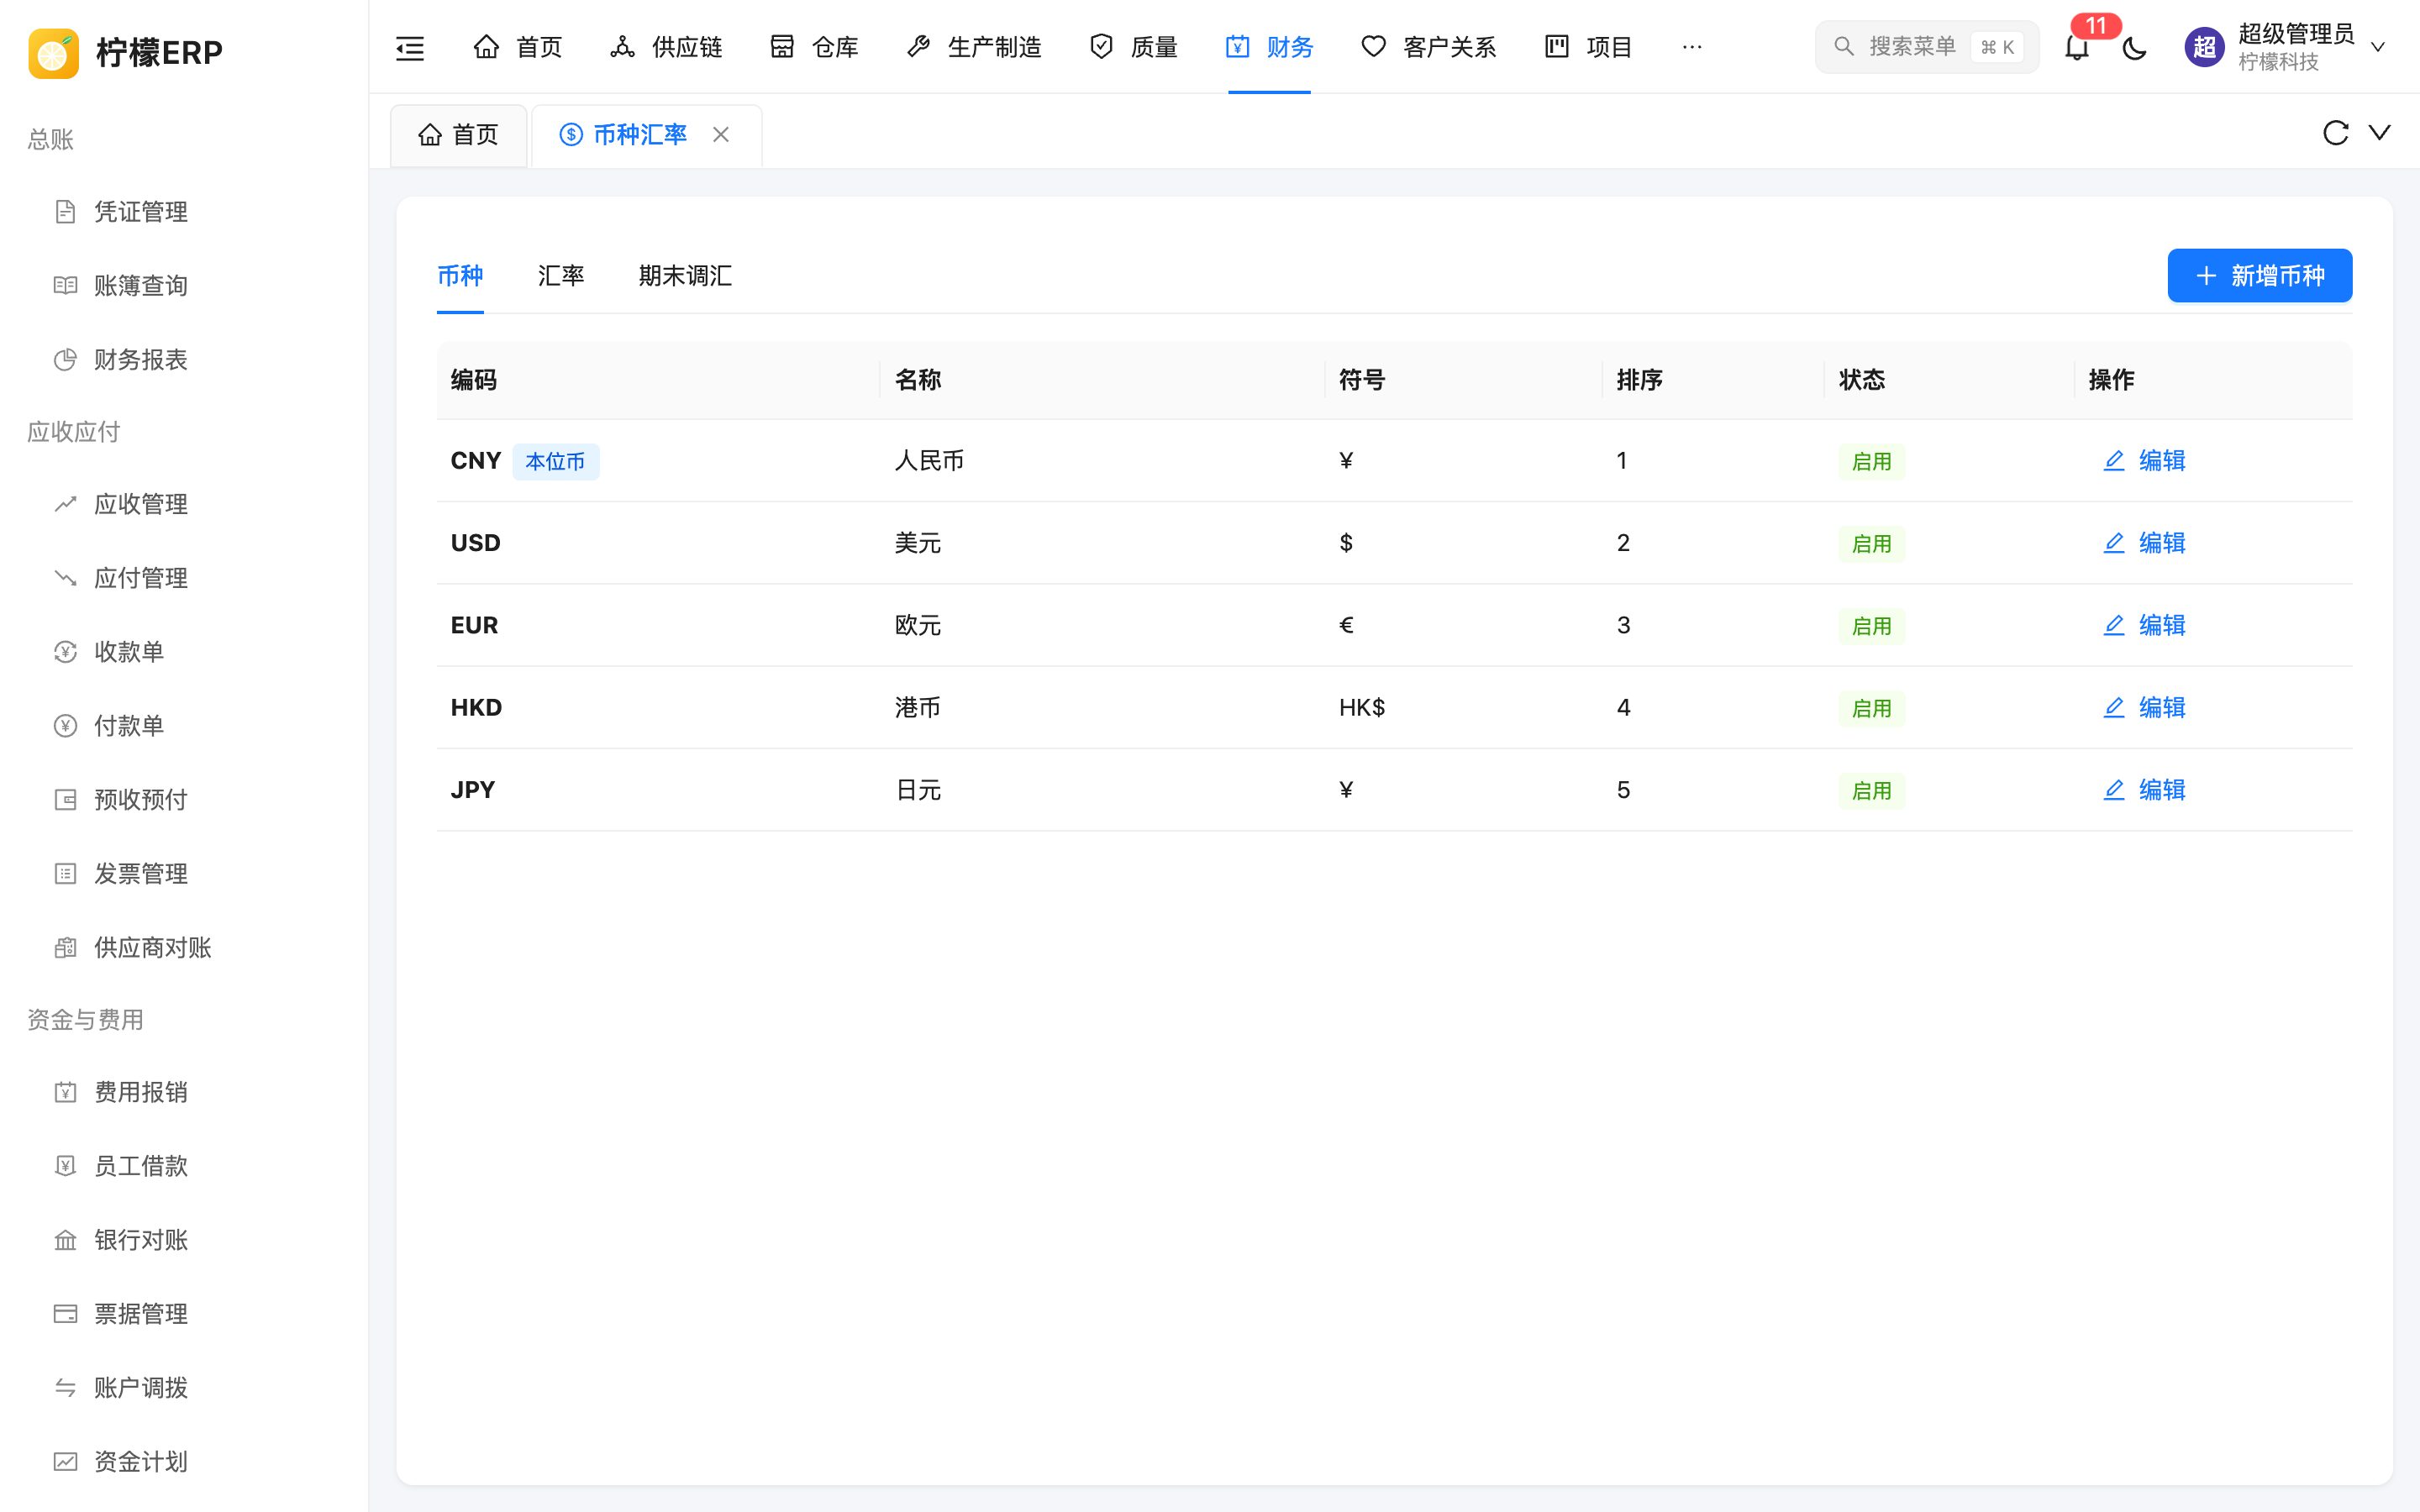Viewport: 2420px width, 1512px height.
Task: Close the 币种汇率 tab
Action: (x=721, y=134)
